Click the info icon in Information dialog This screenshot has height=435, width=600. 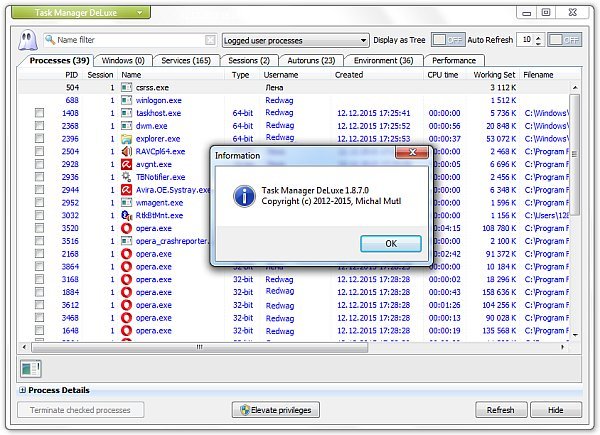click(x=244, y=196)
